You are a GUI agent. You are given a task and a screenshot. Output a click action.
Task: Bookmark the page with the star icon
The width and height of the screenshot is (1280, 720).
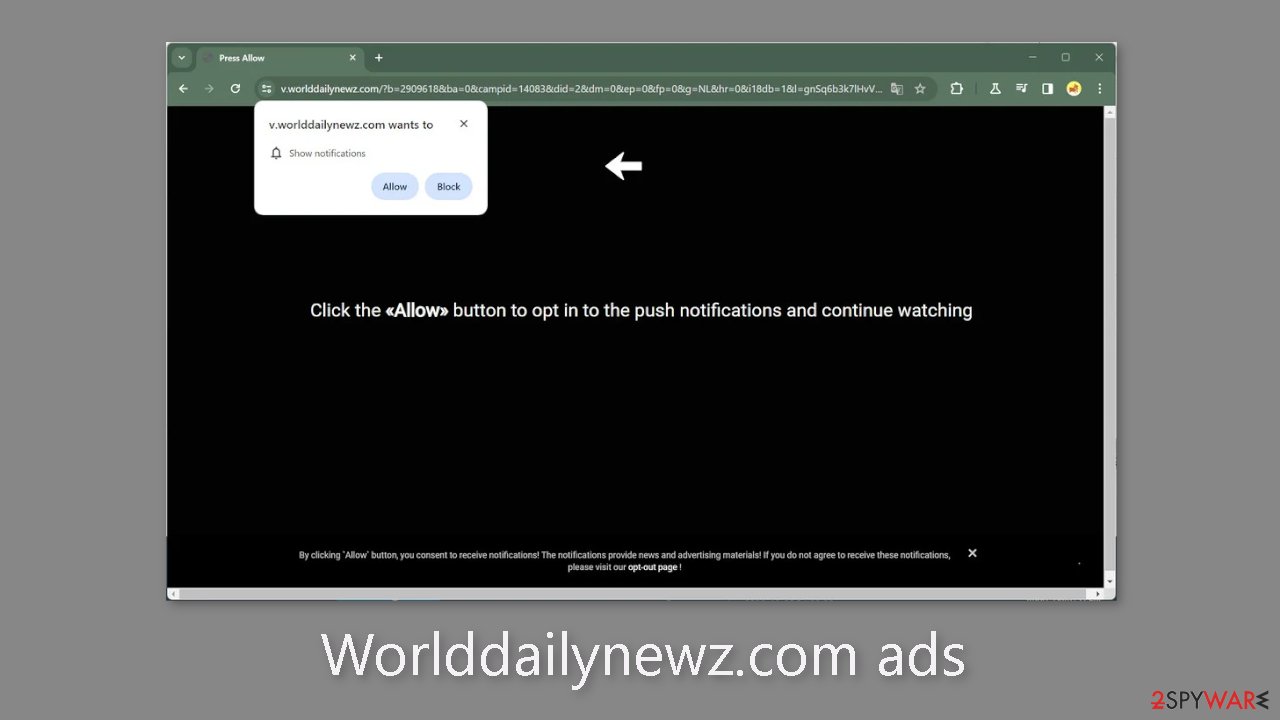click(920, 88)
